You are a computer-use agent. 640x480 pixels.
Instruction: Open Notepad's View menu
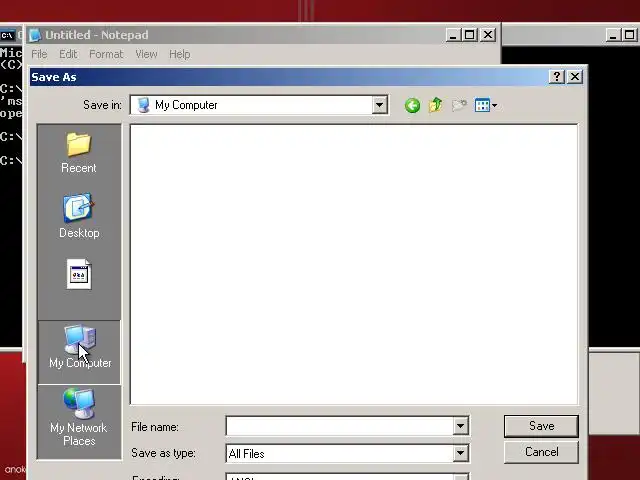146,54
